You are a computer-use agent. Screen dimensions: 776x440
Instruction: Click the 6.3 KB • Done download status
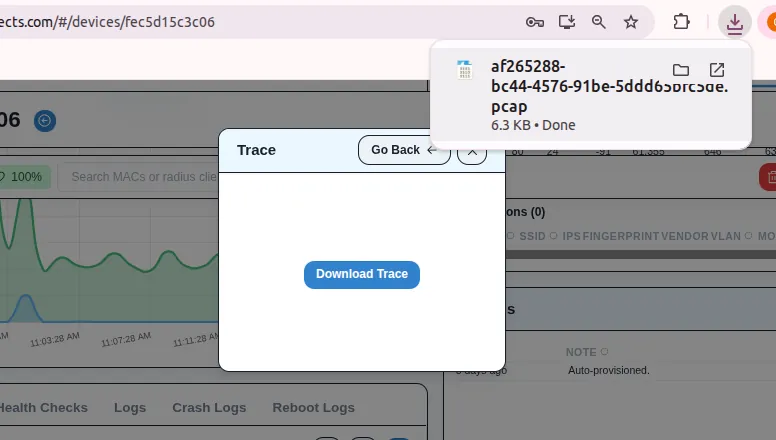(x=533, y=125)
